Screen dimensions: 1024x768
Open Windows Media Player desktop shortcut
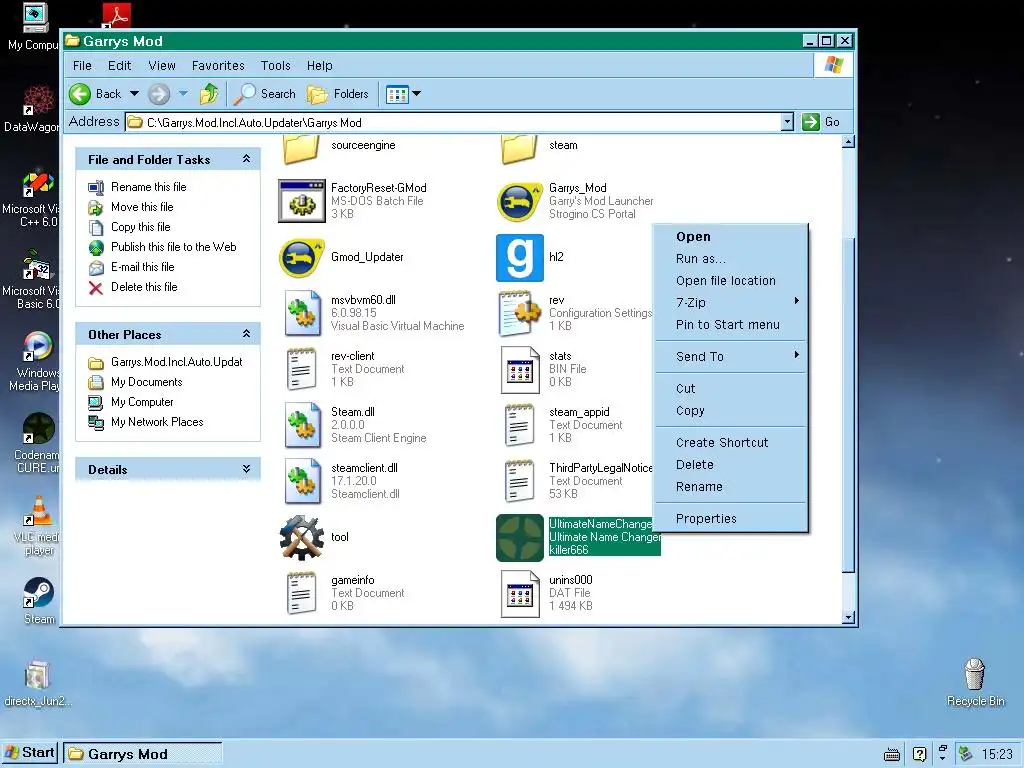tap(38, 360)
